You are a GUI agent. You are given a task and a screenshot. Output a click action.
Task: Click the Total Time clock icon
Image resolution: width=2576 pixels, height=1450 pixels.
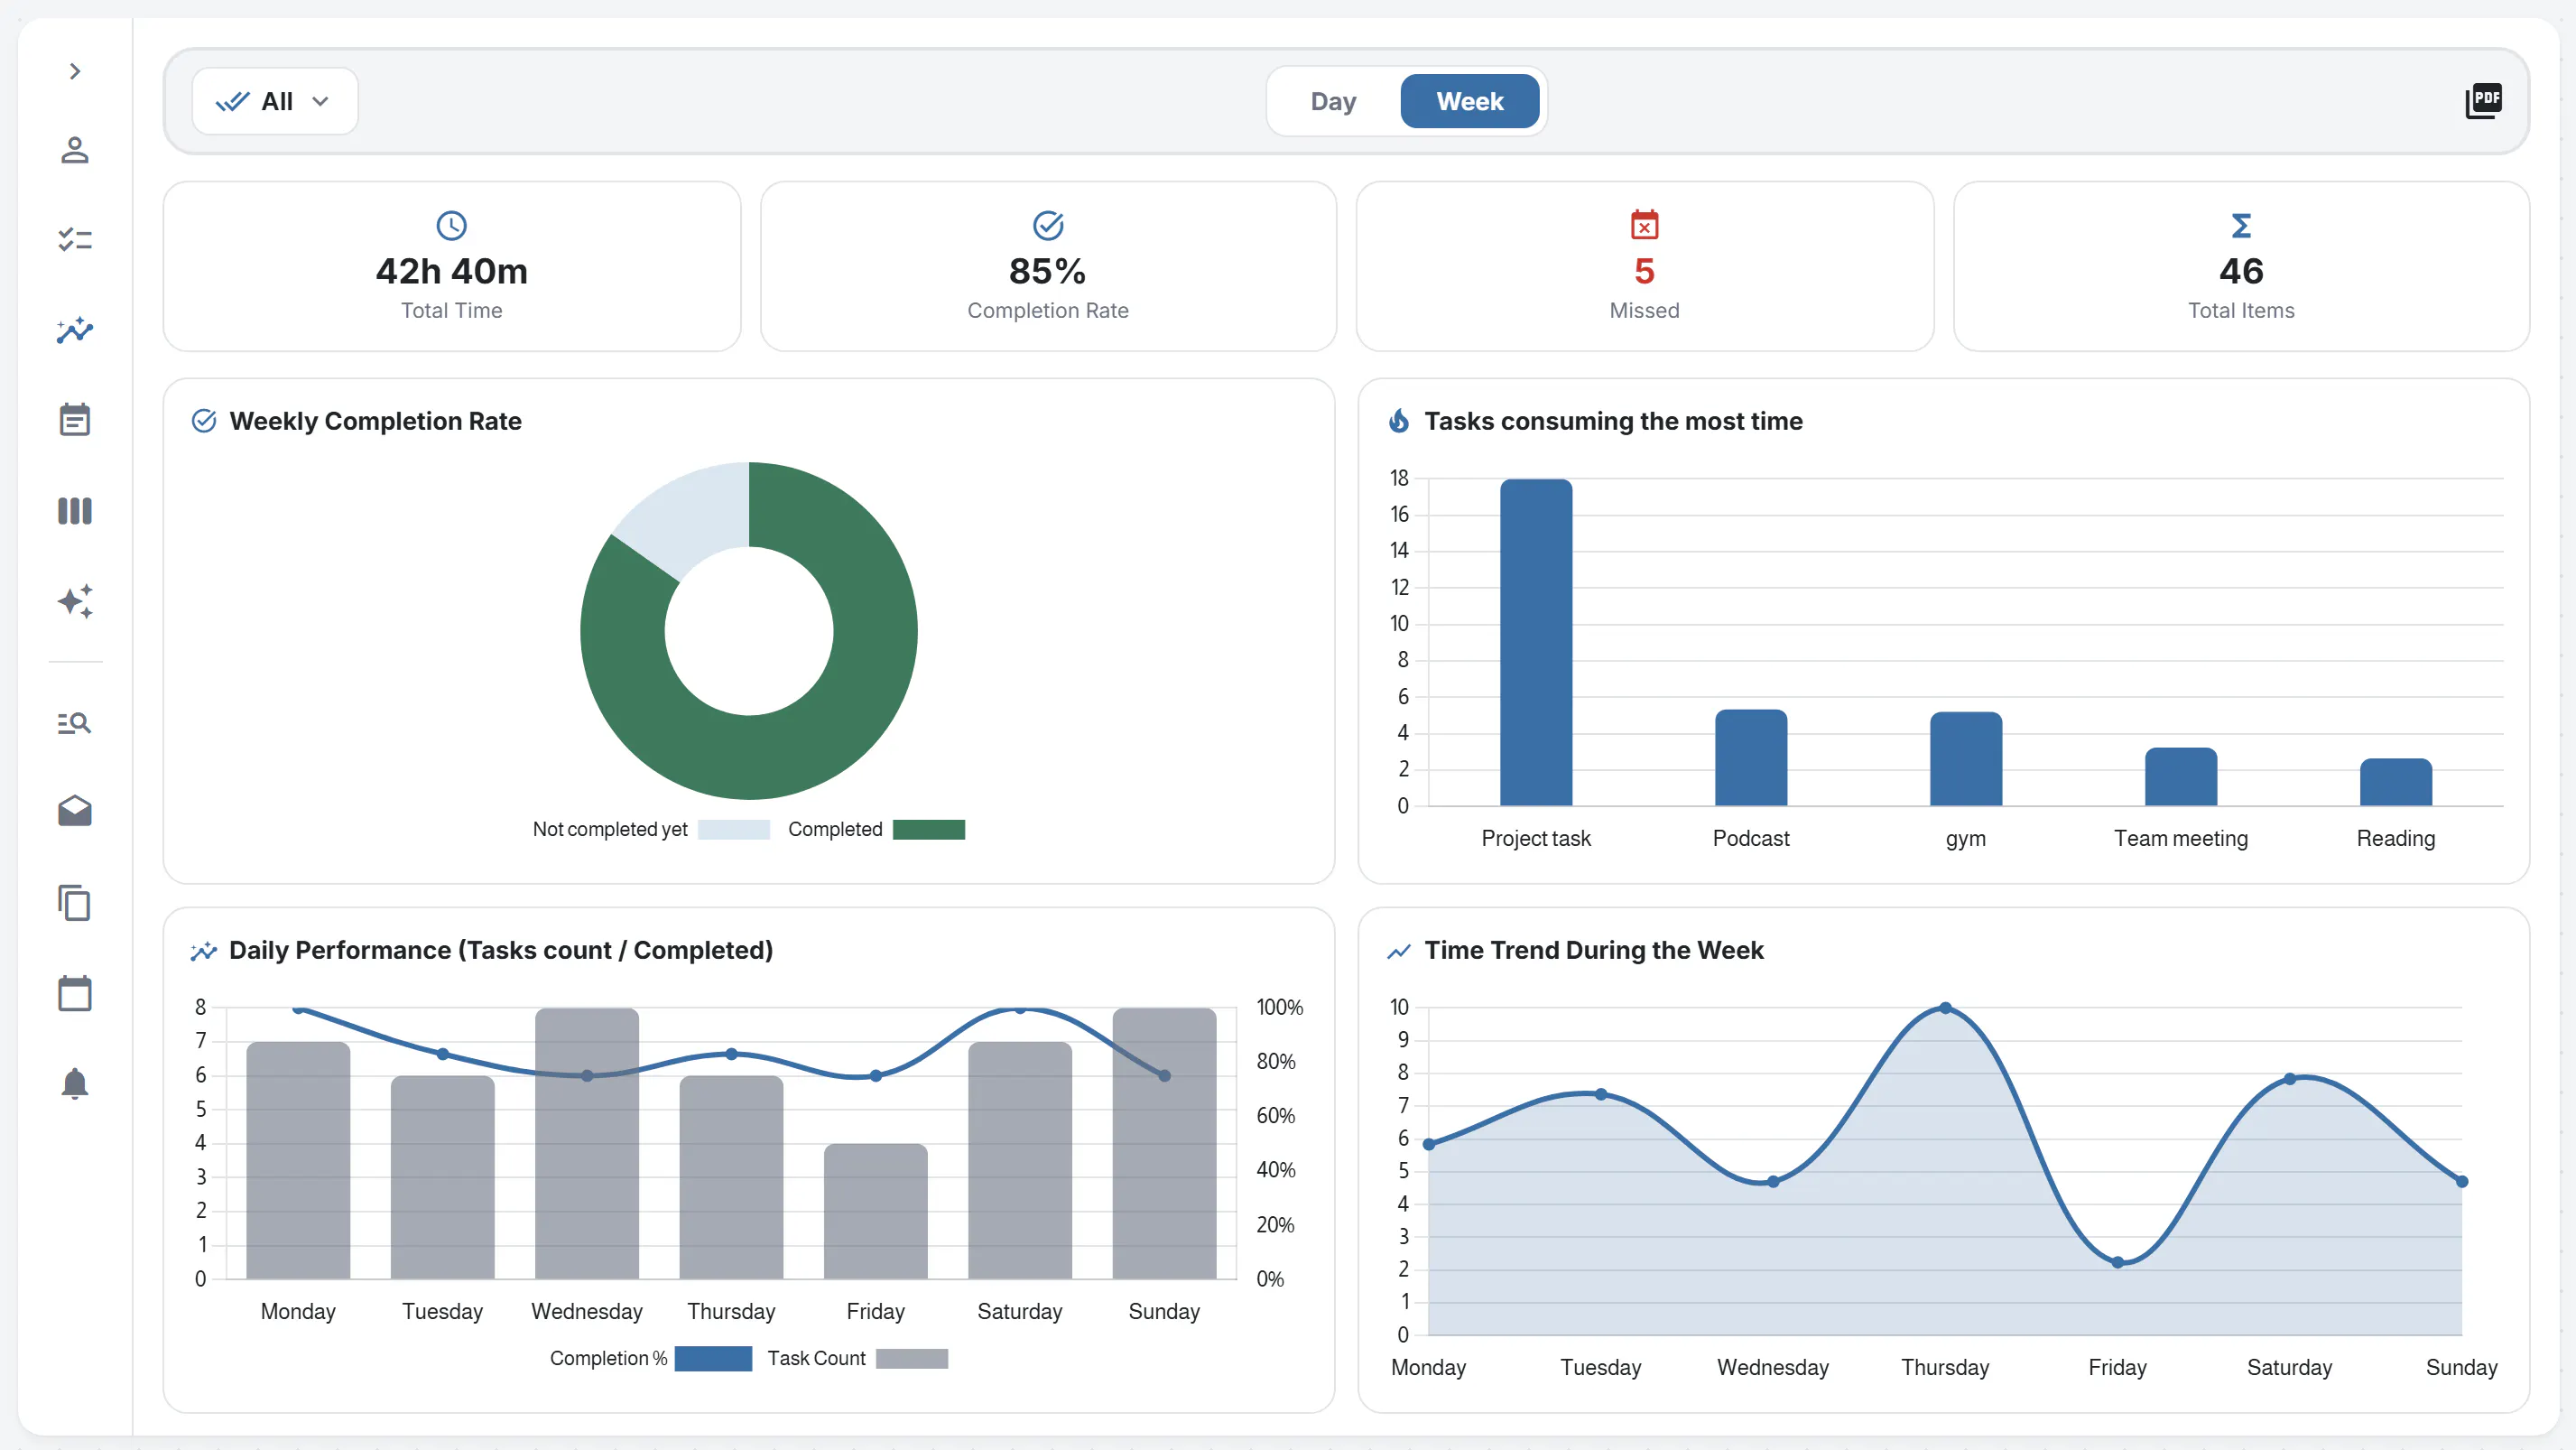pyautogui.click(x=452, y=226)
